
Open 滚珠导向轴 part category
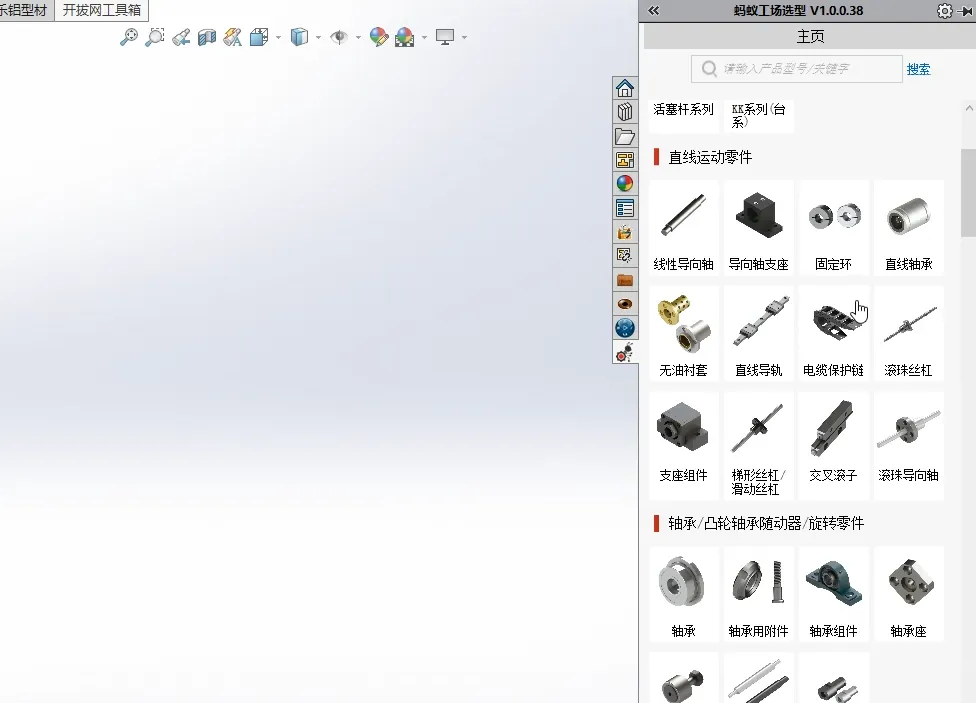click(909, 446)
